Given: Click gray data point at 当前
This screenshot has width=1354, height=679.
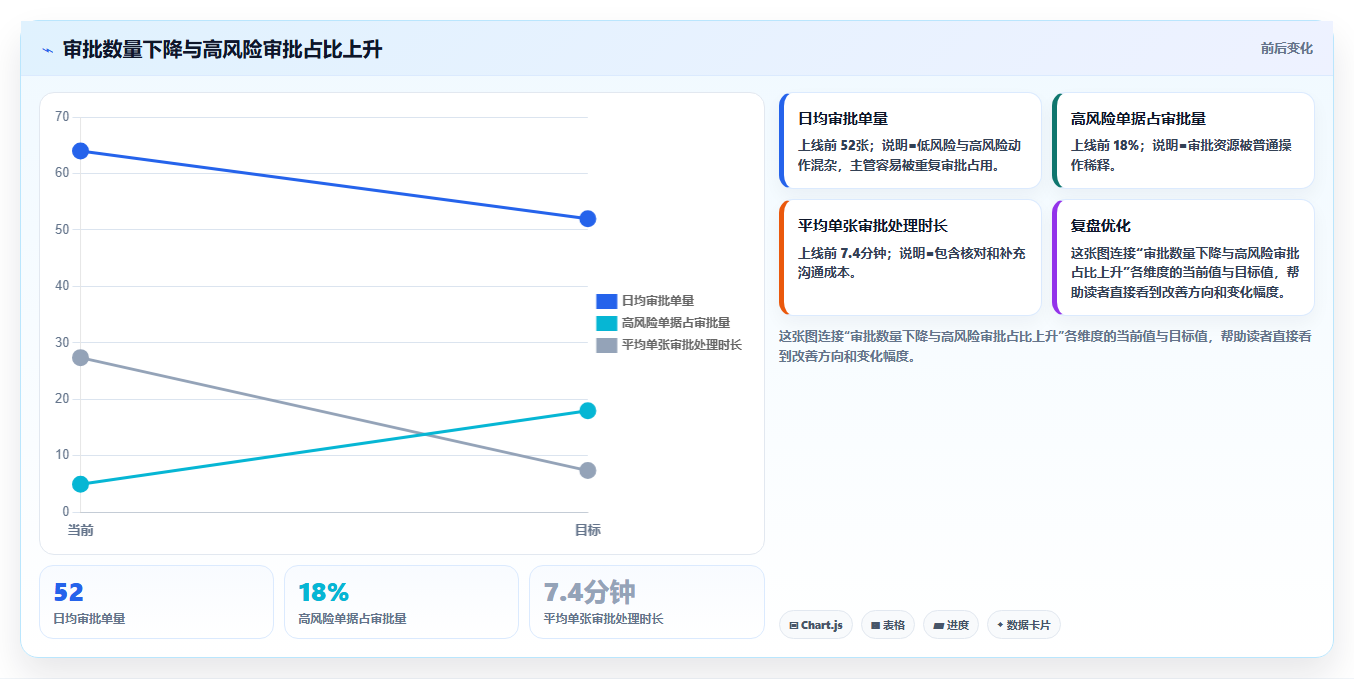Looking at the screenshot, I should (81, 357).
